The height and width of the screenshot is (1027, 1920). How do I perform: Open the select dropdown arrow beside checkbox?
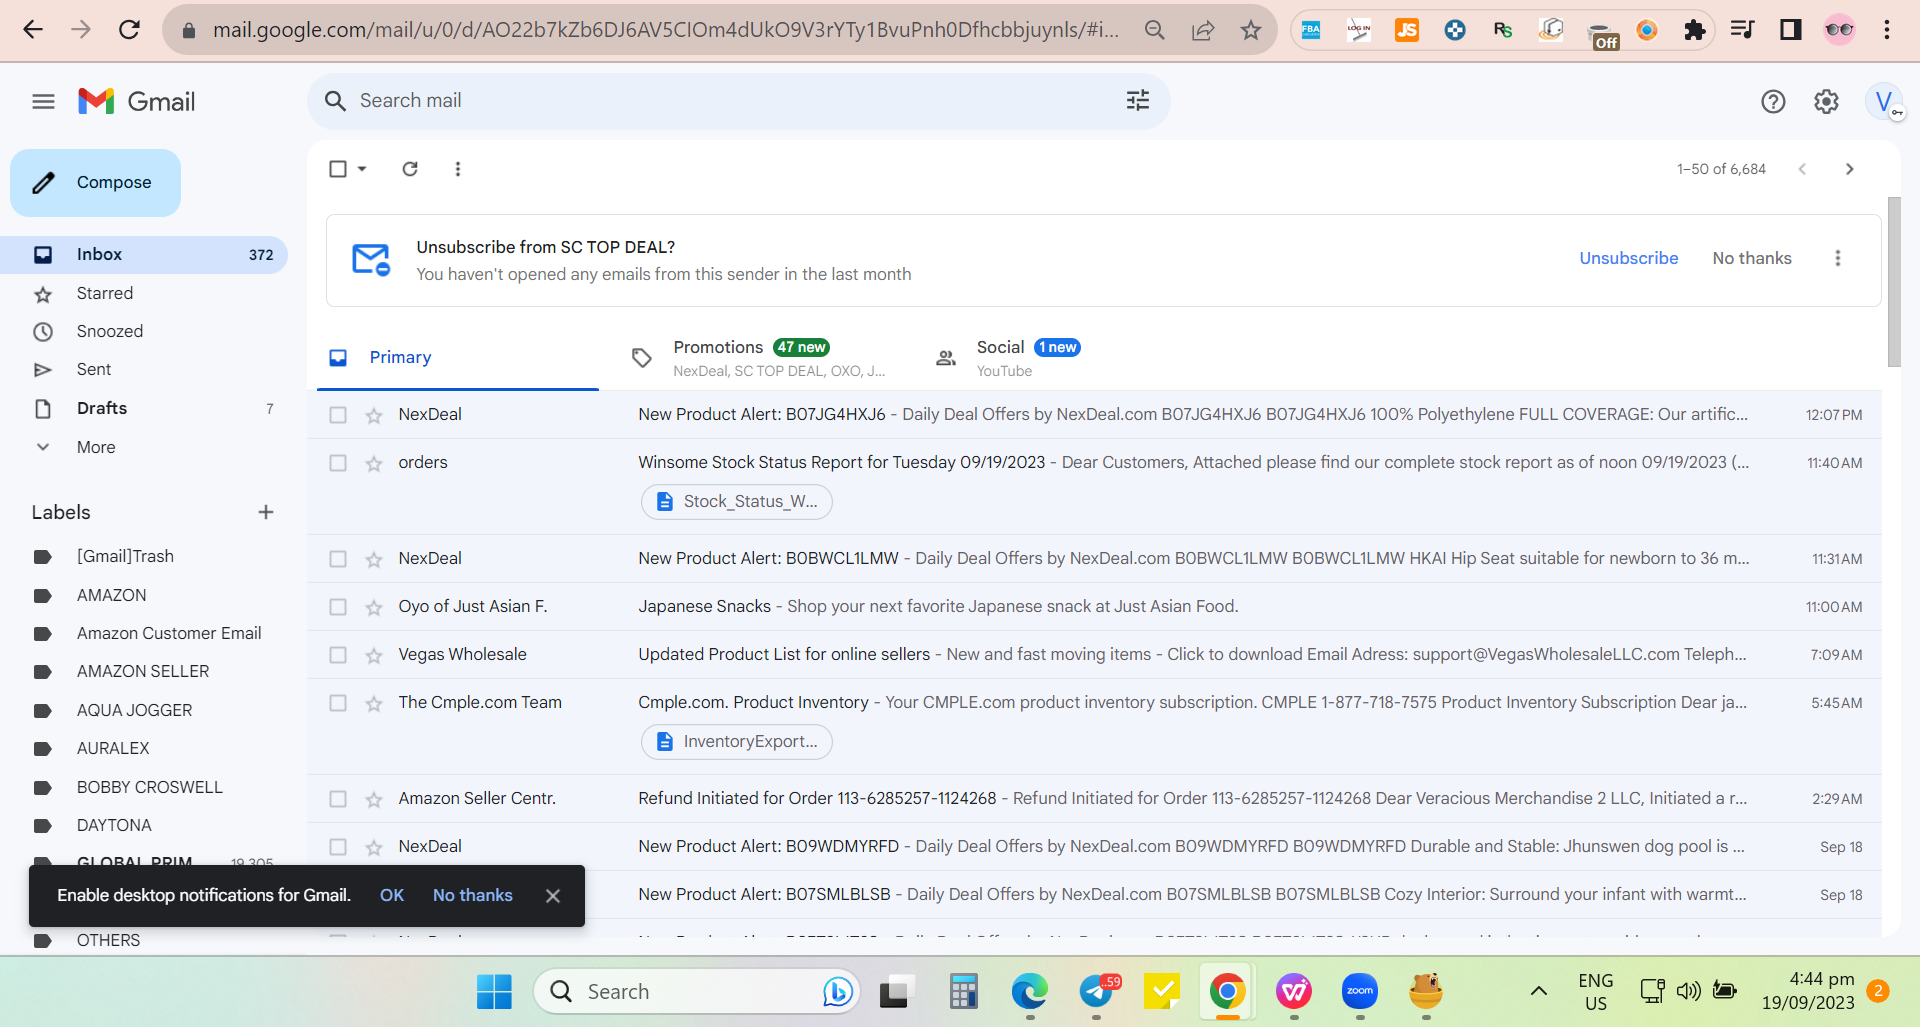pyautogui.click(x=362, y=169)
